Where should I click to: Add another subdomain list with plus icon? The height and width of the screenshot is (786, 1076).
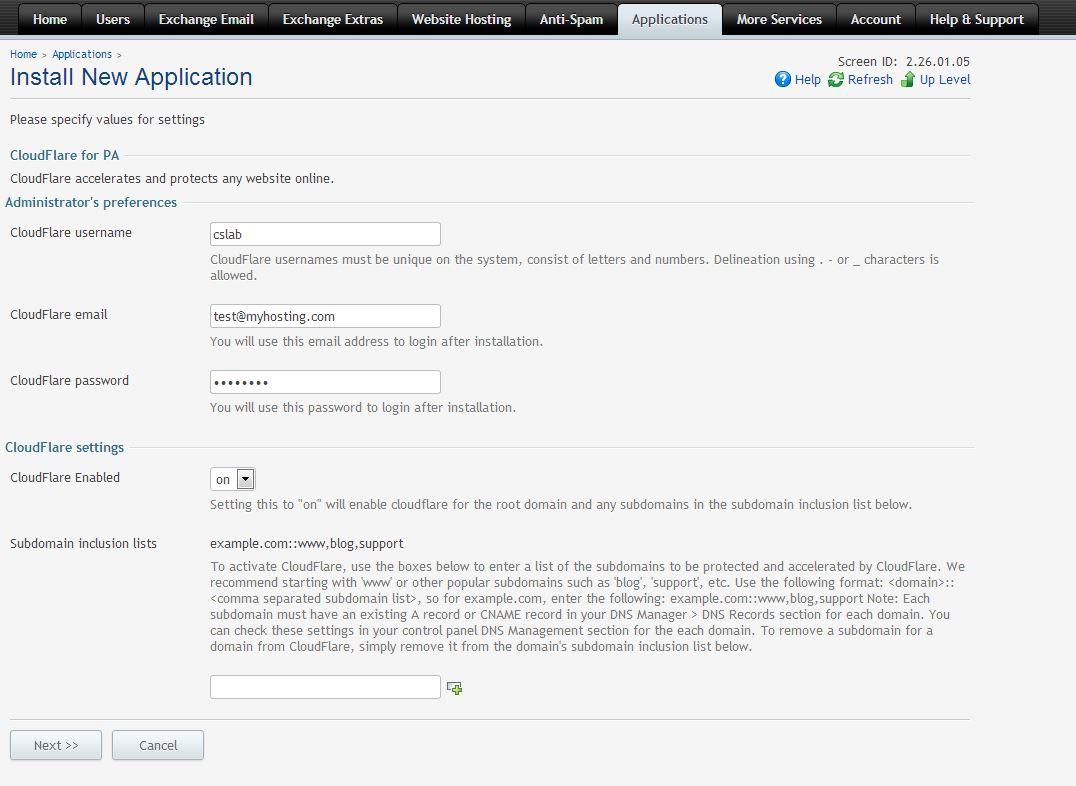coord(454,688)
